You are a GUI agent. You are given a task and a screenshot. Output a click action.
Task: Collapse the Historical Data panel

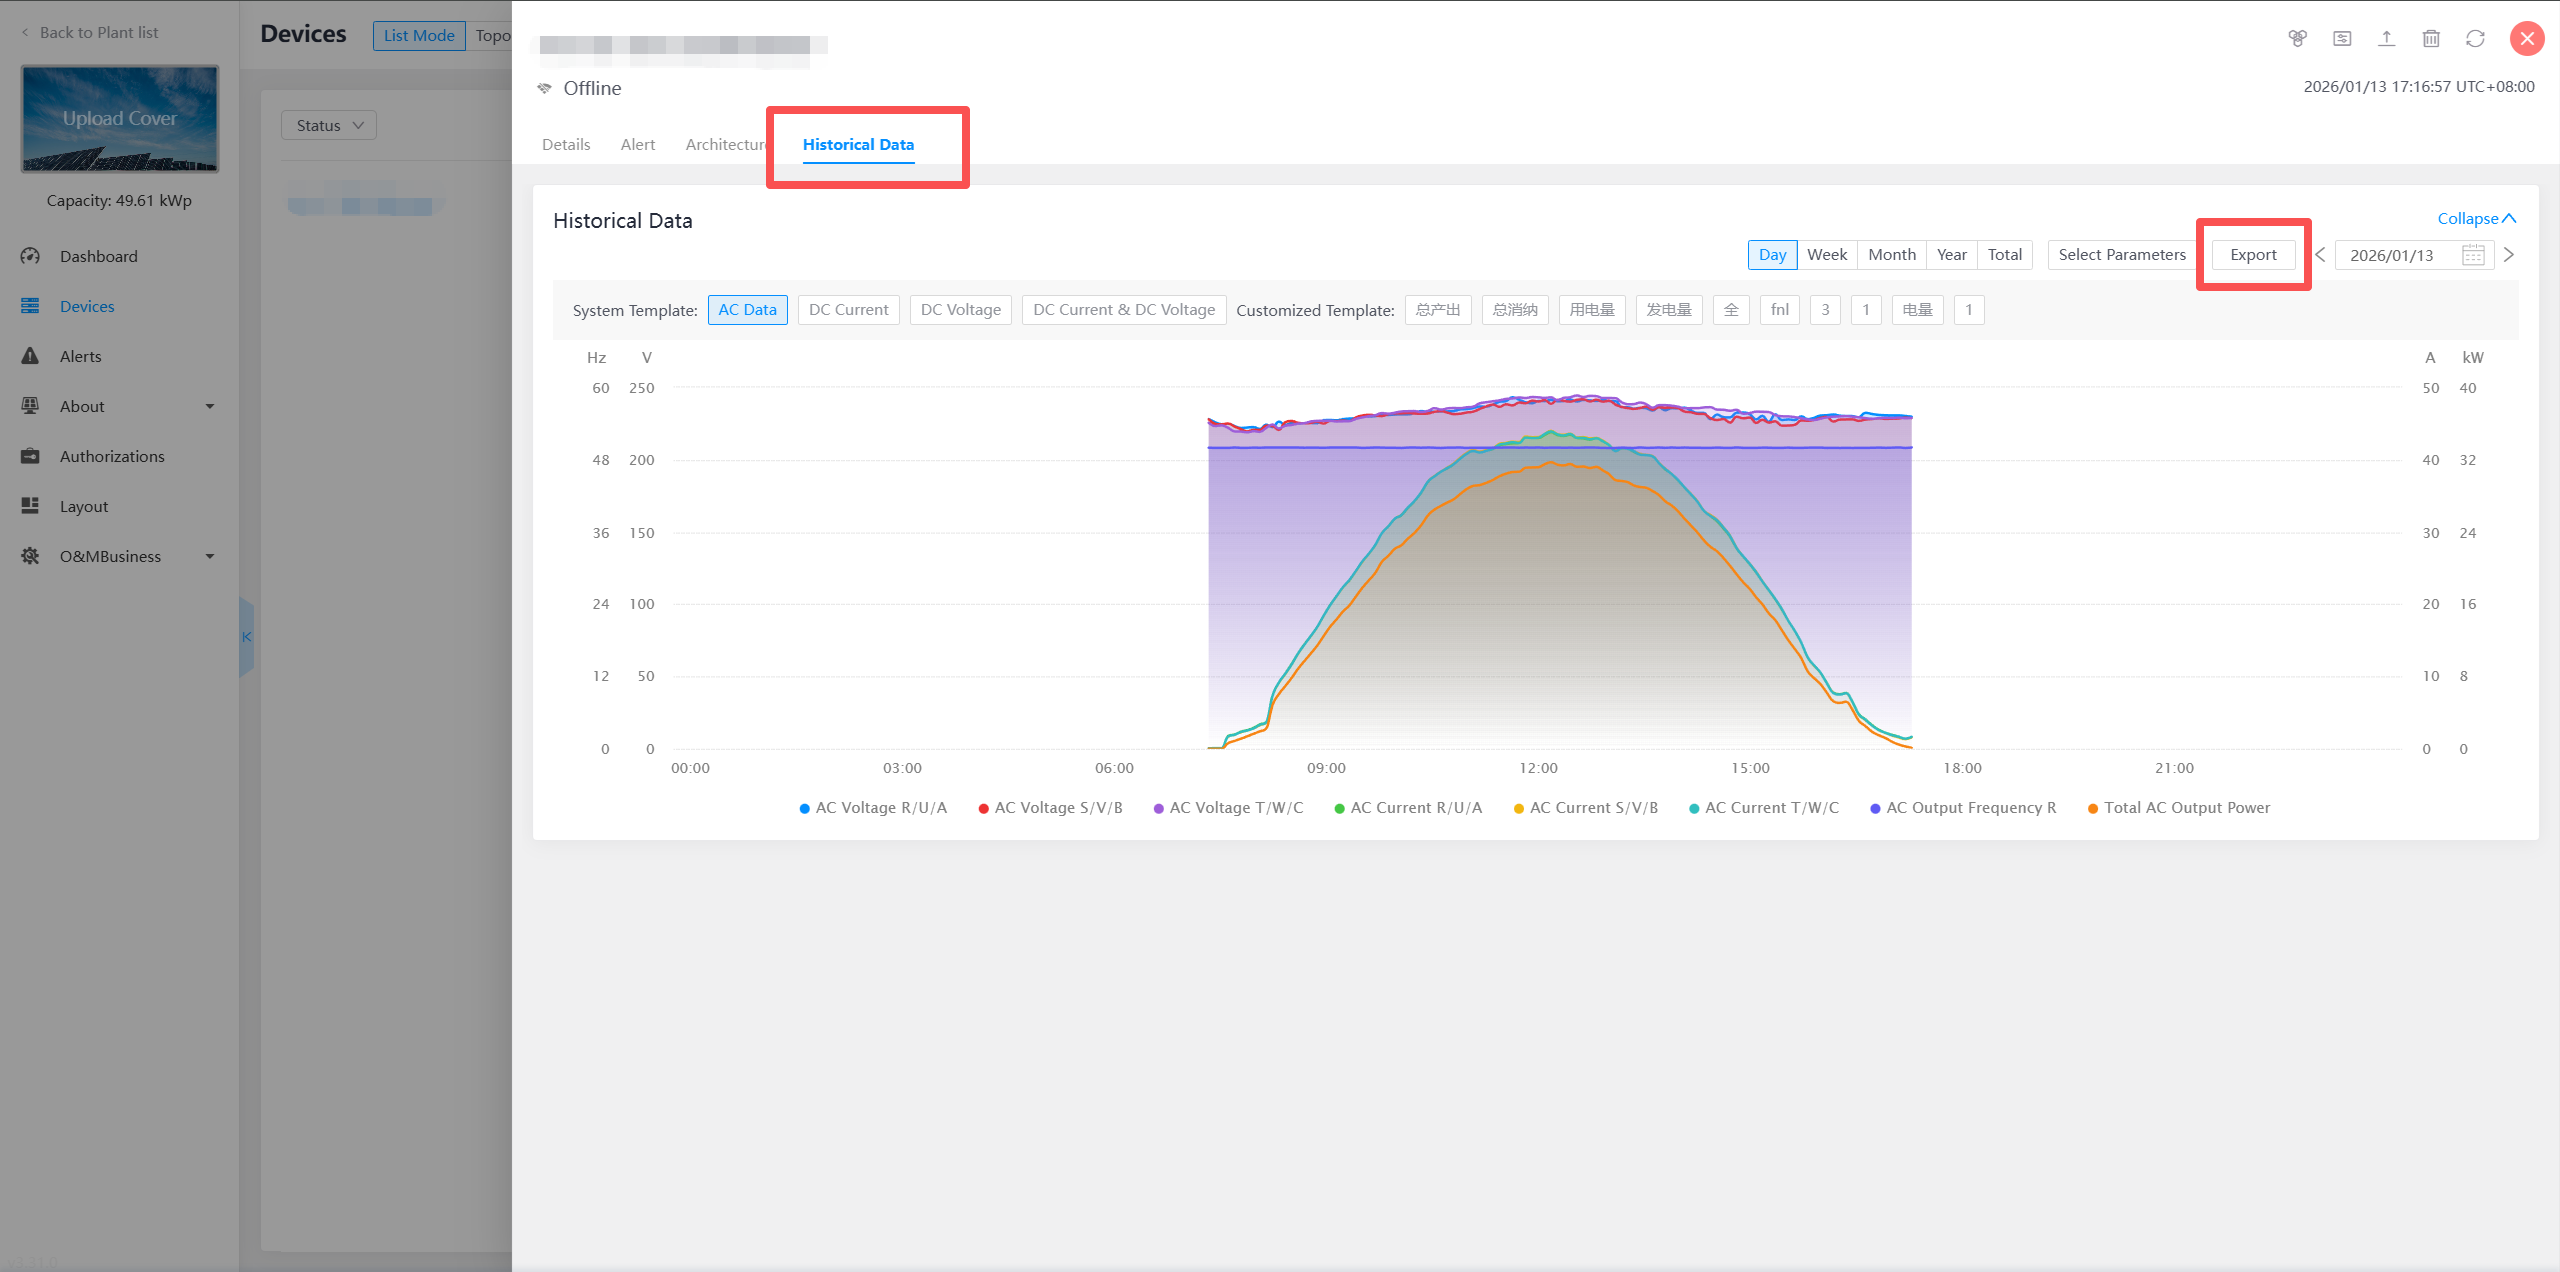(2475, 219)
